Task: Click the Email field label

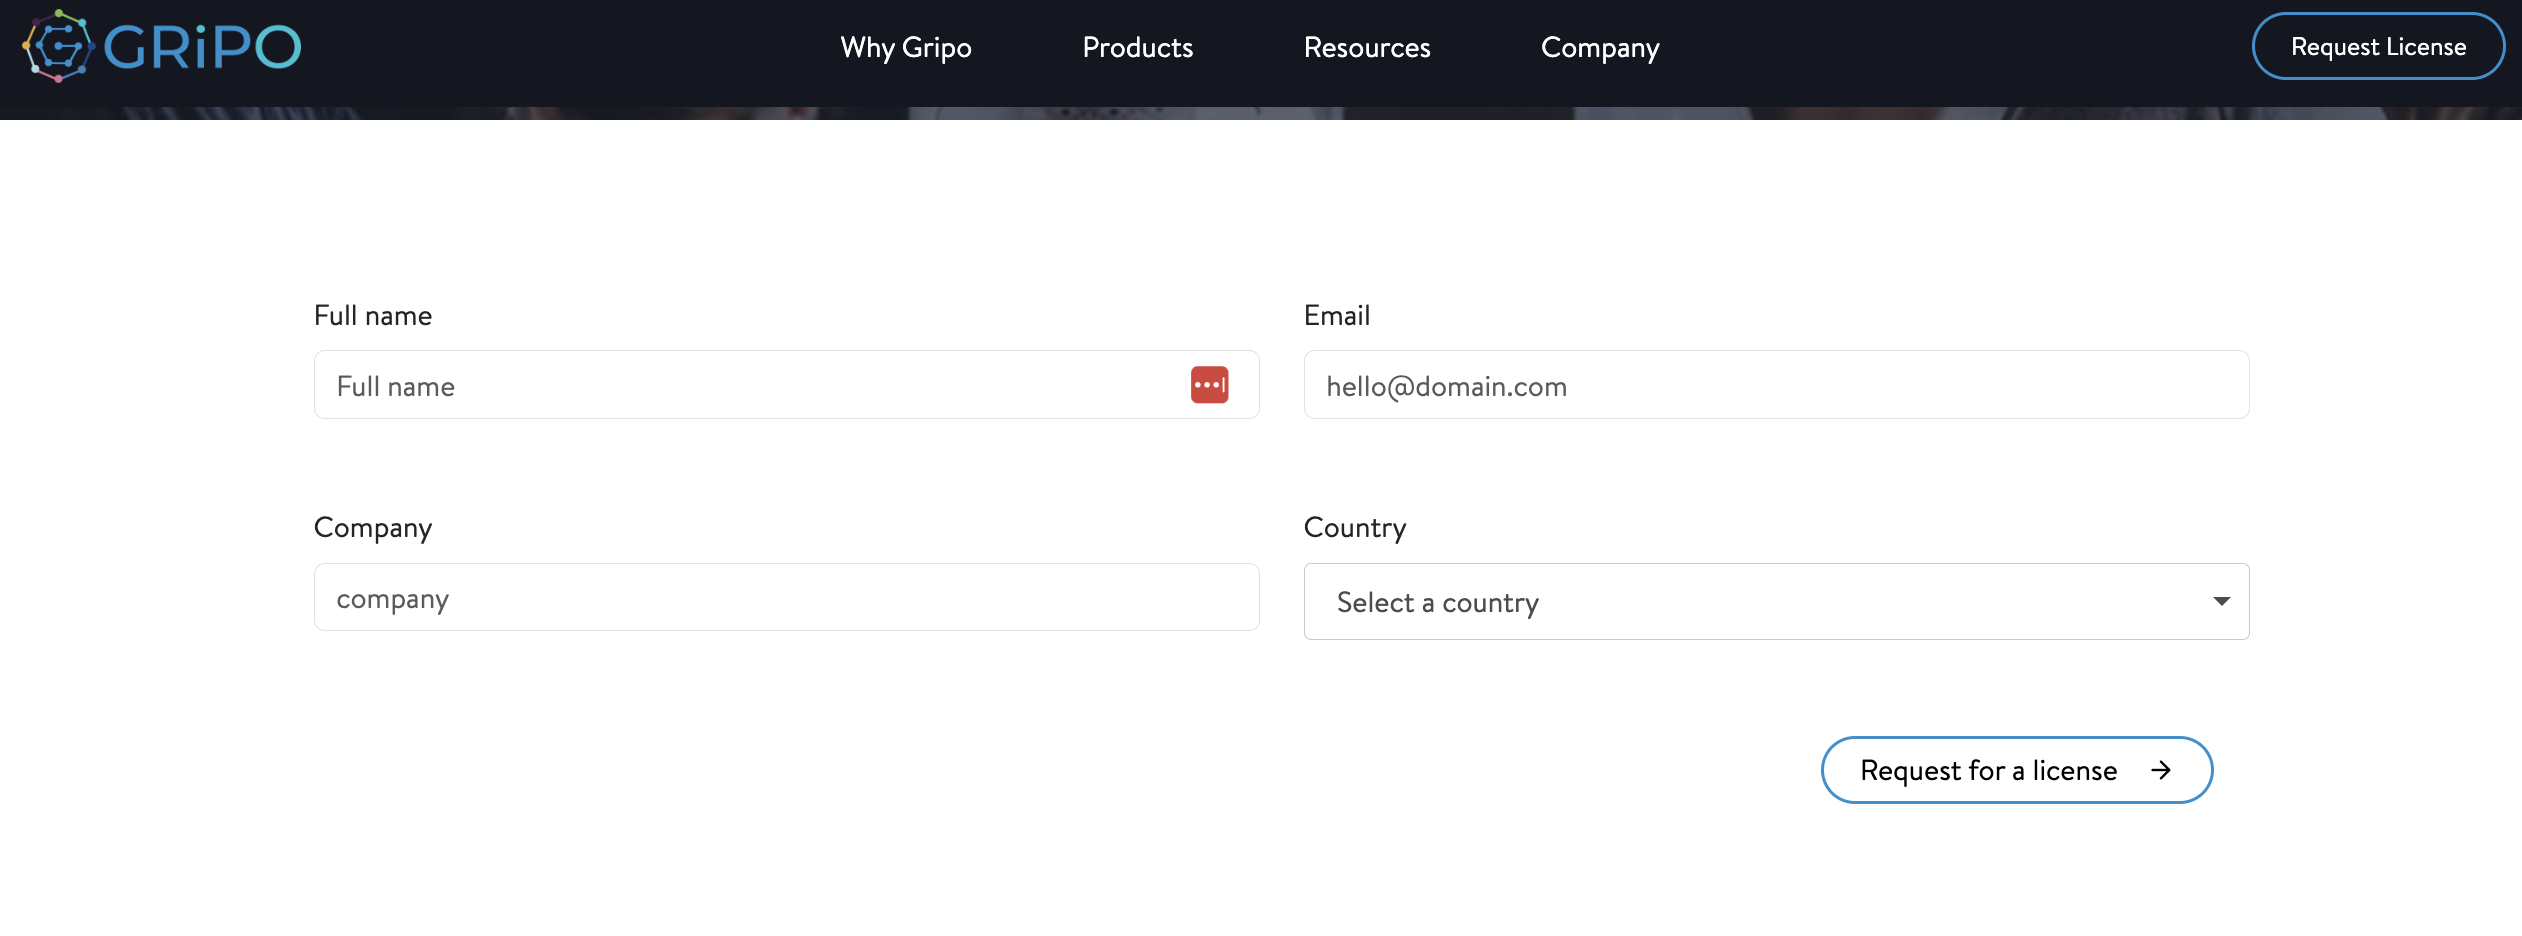Action: (x=1336, y=316)
